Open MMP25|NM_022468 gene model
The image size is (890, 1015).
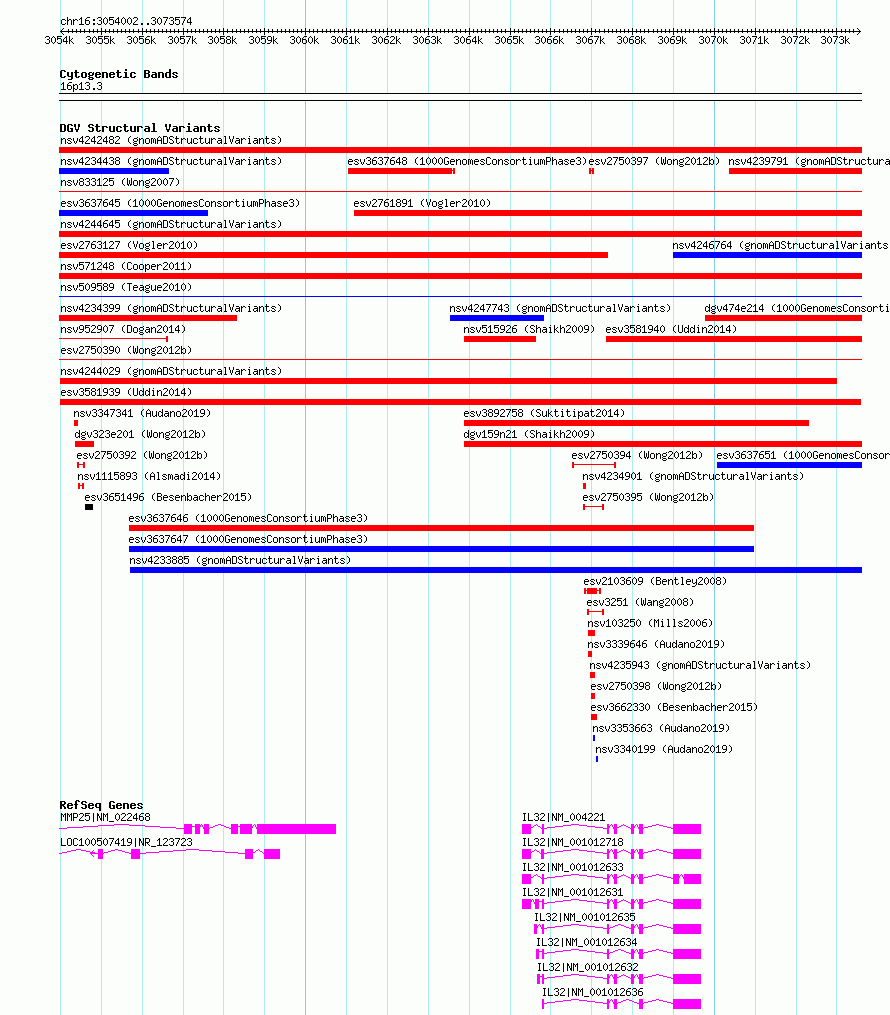point(197,829)
